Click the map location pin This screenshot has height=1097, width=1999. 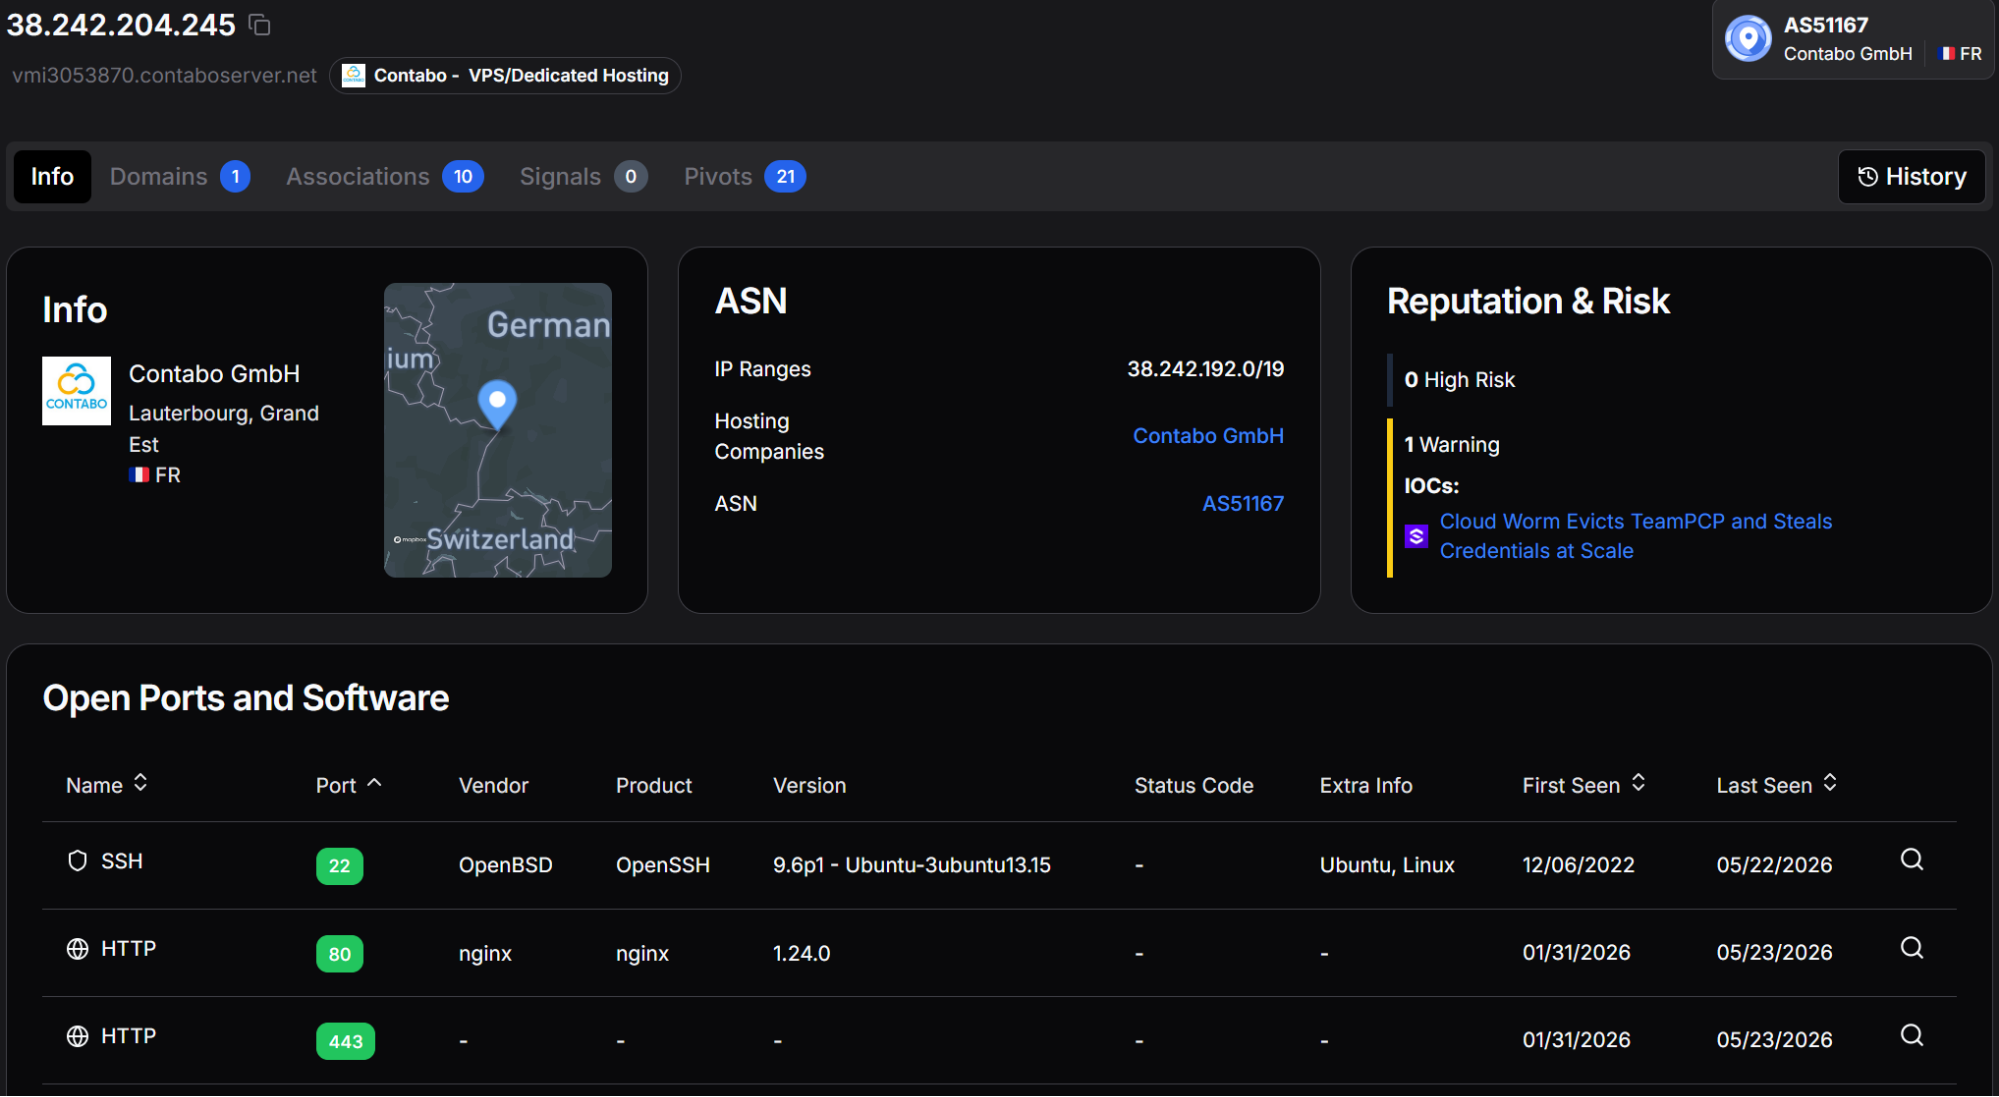tap(497, 405)
